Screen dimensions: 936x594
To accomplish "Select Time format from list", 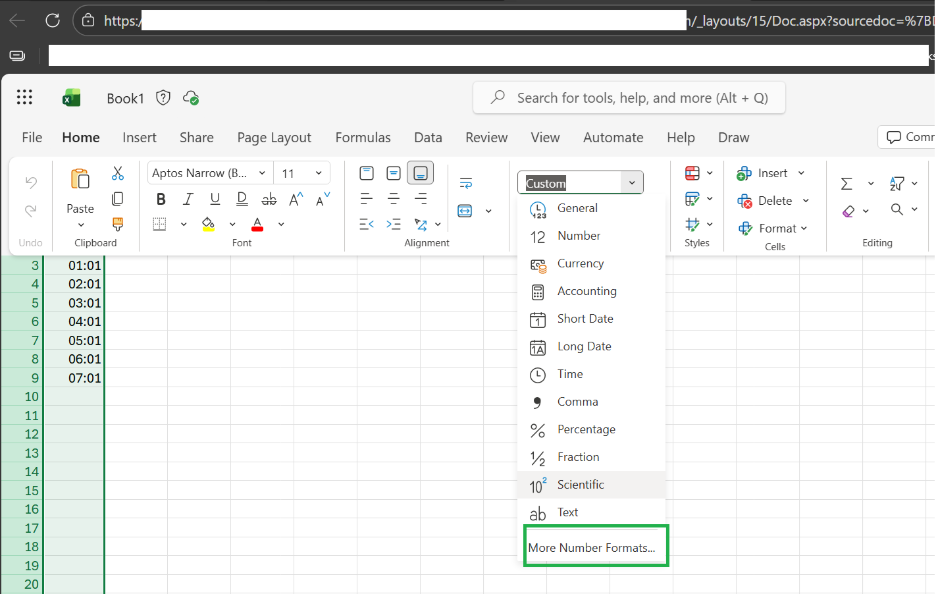I will (591, 374).
